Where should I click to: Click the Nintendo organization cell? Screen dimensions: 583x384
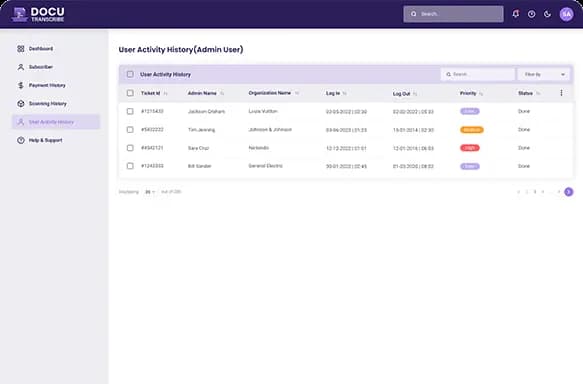pyautogui.click(x=258, y=148)
